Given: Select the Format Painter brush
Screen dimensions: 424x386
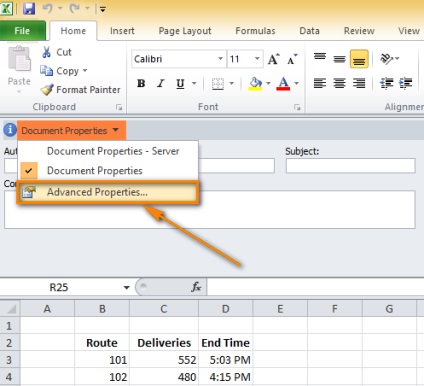Looking at the screenshot, I should pyautogui.click(x=47, y=89).
